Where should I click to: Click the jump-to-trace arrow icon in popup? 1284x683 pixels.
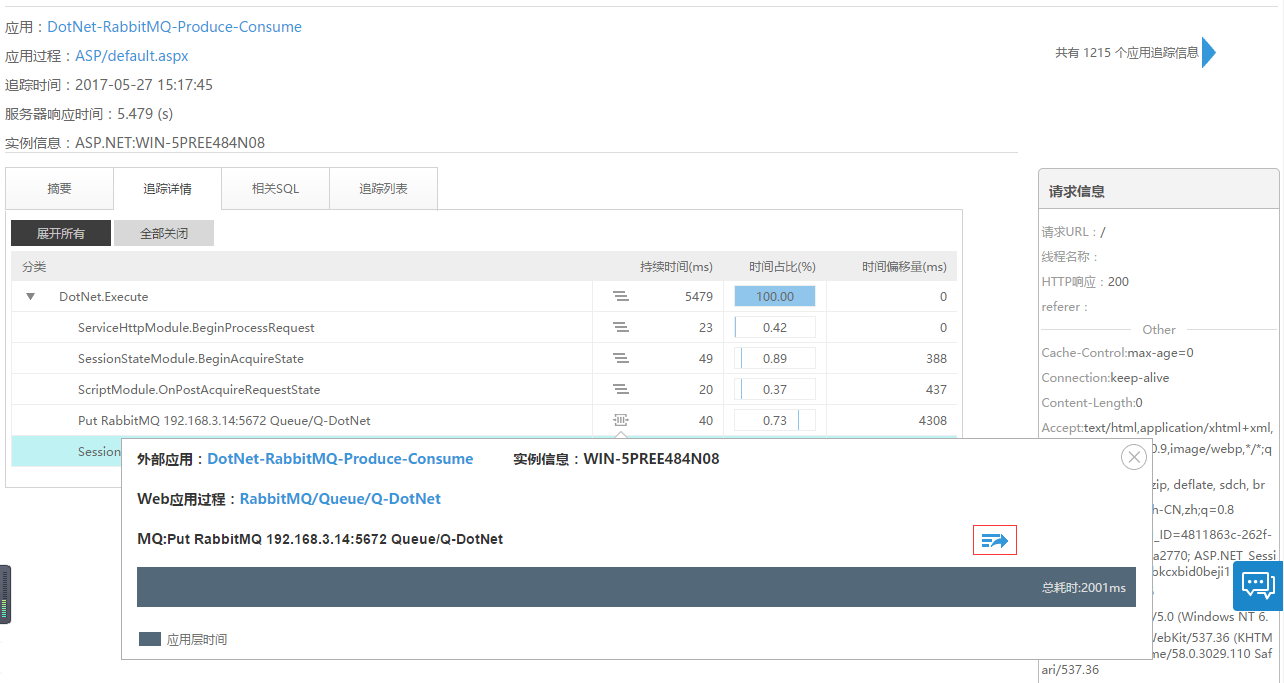pyautogui.click(x=995, y=540)
